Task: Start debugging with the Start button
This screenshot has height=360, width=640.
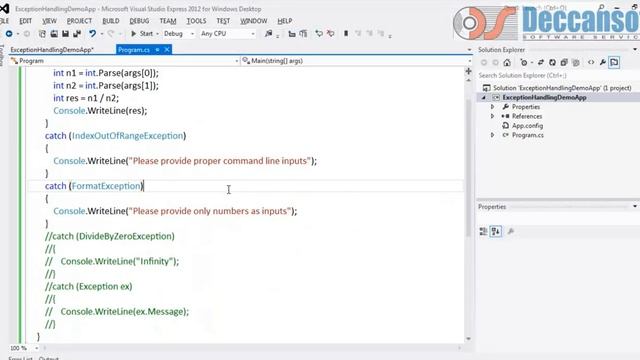Action: pos(142,33)
